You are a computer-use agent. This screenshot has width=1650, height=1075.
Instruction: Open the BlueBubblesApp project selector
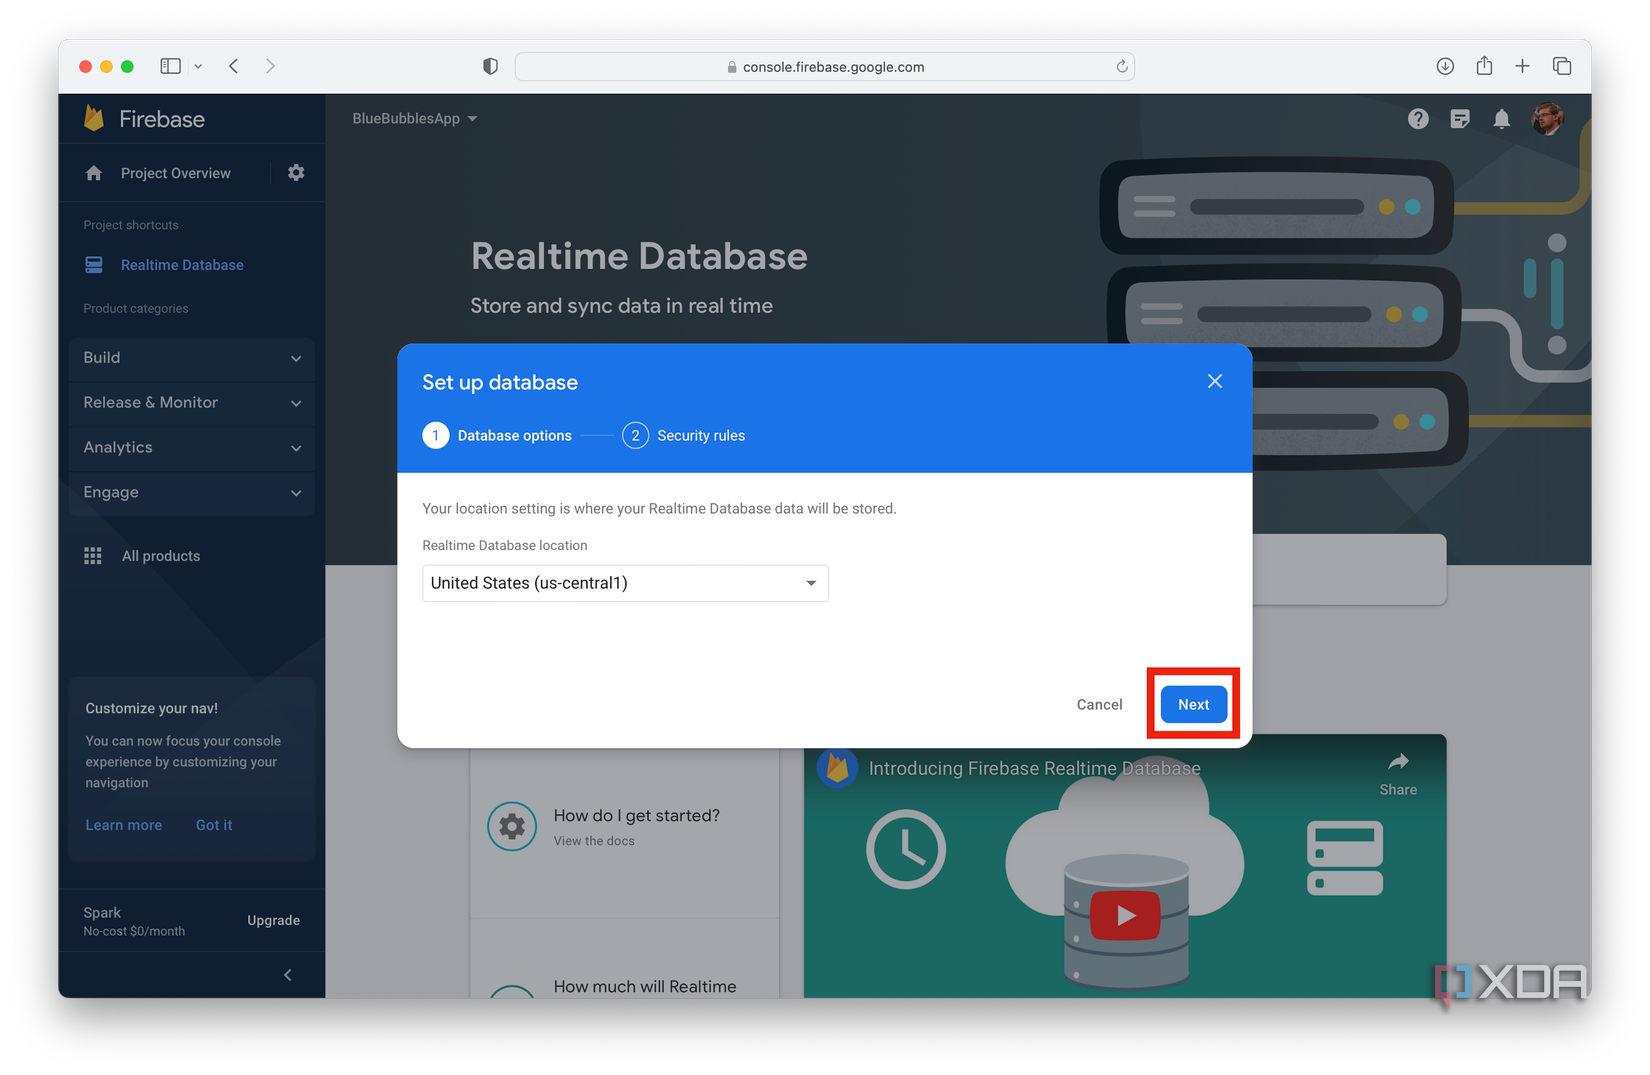[415, 118]
